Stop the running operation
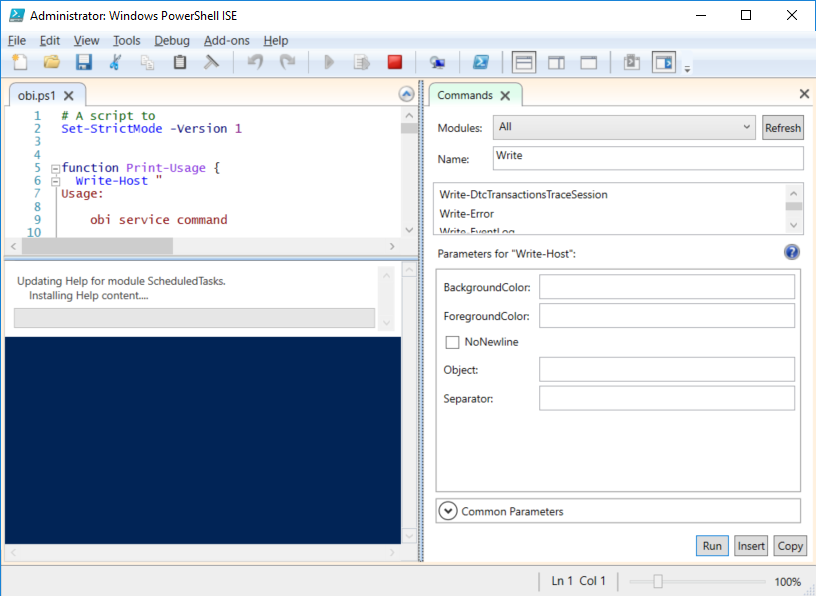The height and width of the screenshot is (596, 816). click(394, 61)
